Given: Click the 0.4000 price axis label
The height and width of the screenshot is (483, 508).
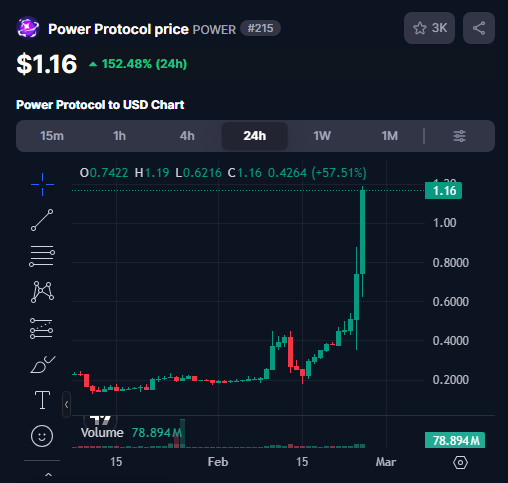Looking at the screenshot, I should coord(451,341).
